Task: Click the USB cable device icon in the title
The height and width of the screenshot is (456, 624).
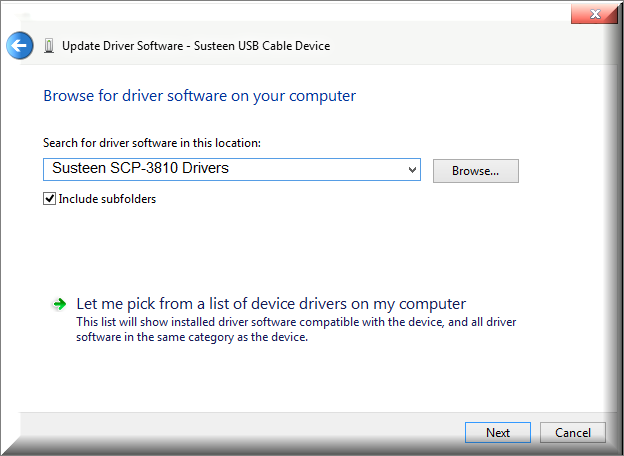Action: (49, 46)
